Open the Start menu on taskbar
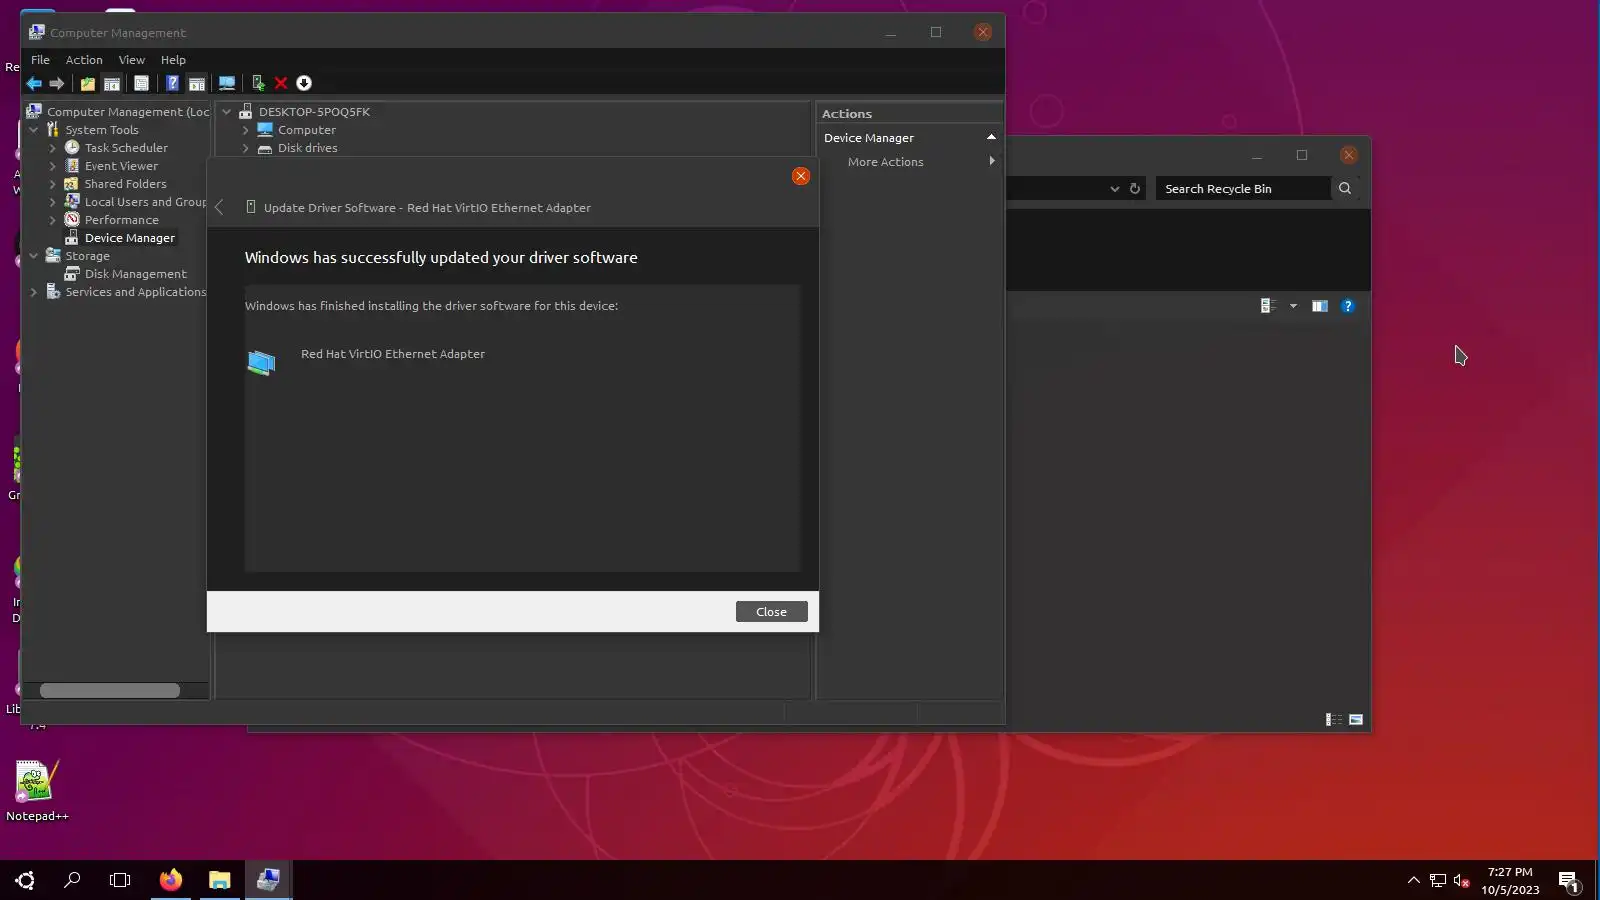 25,880
